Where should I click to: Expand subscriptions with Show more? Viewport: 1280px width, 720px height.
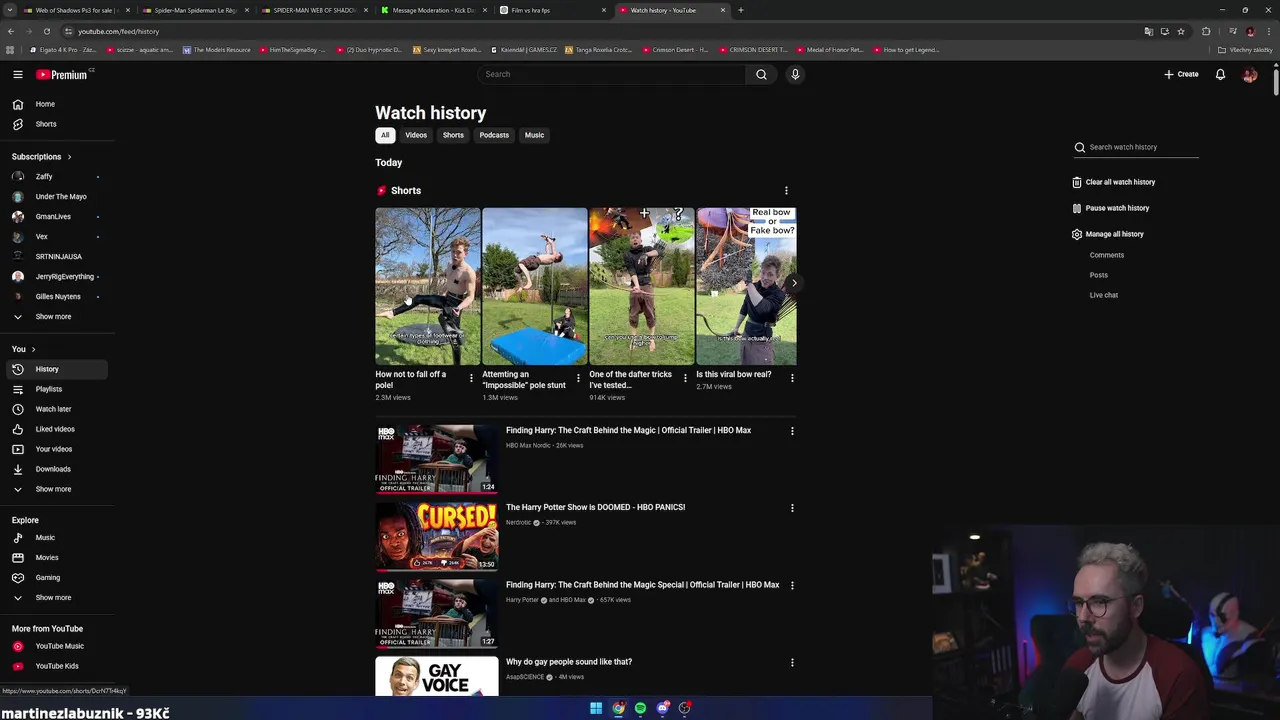(x=55, y=316)
